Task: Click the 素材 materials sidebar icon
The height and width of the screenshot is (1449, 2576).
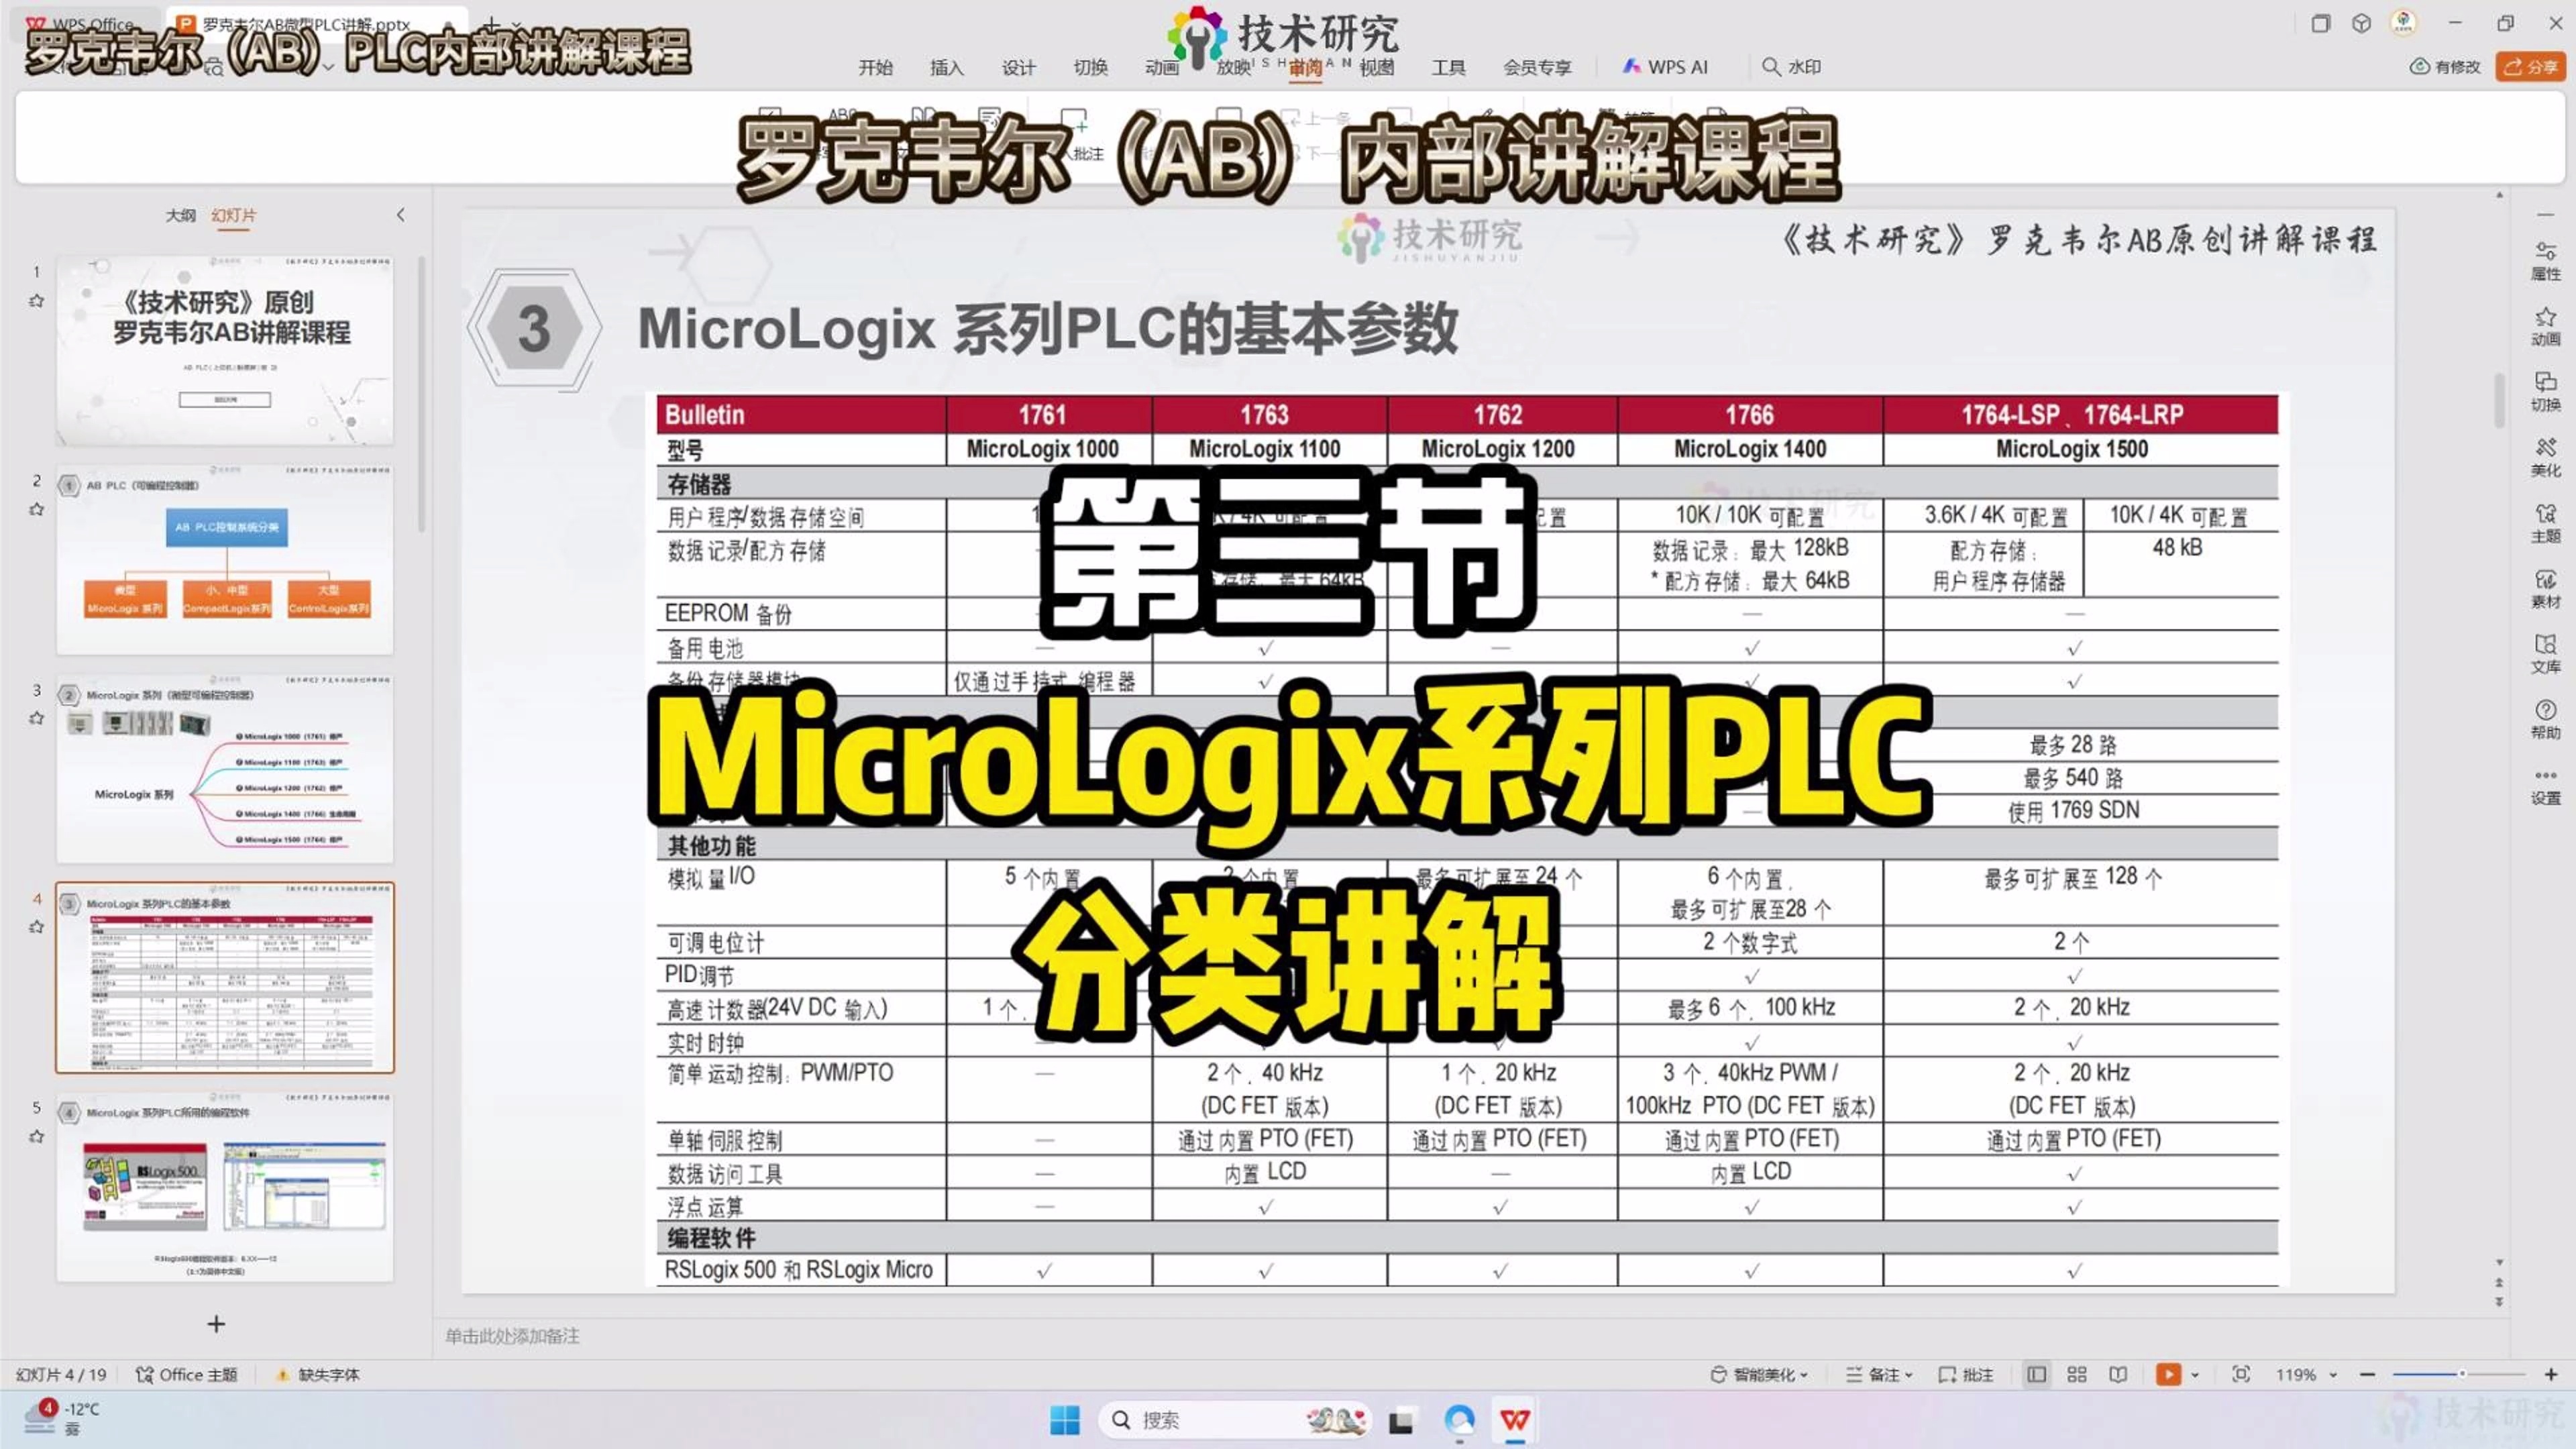Action: point(2545,588)
